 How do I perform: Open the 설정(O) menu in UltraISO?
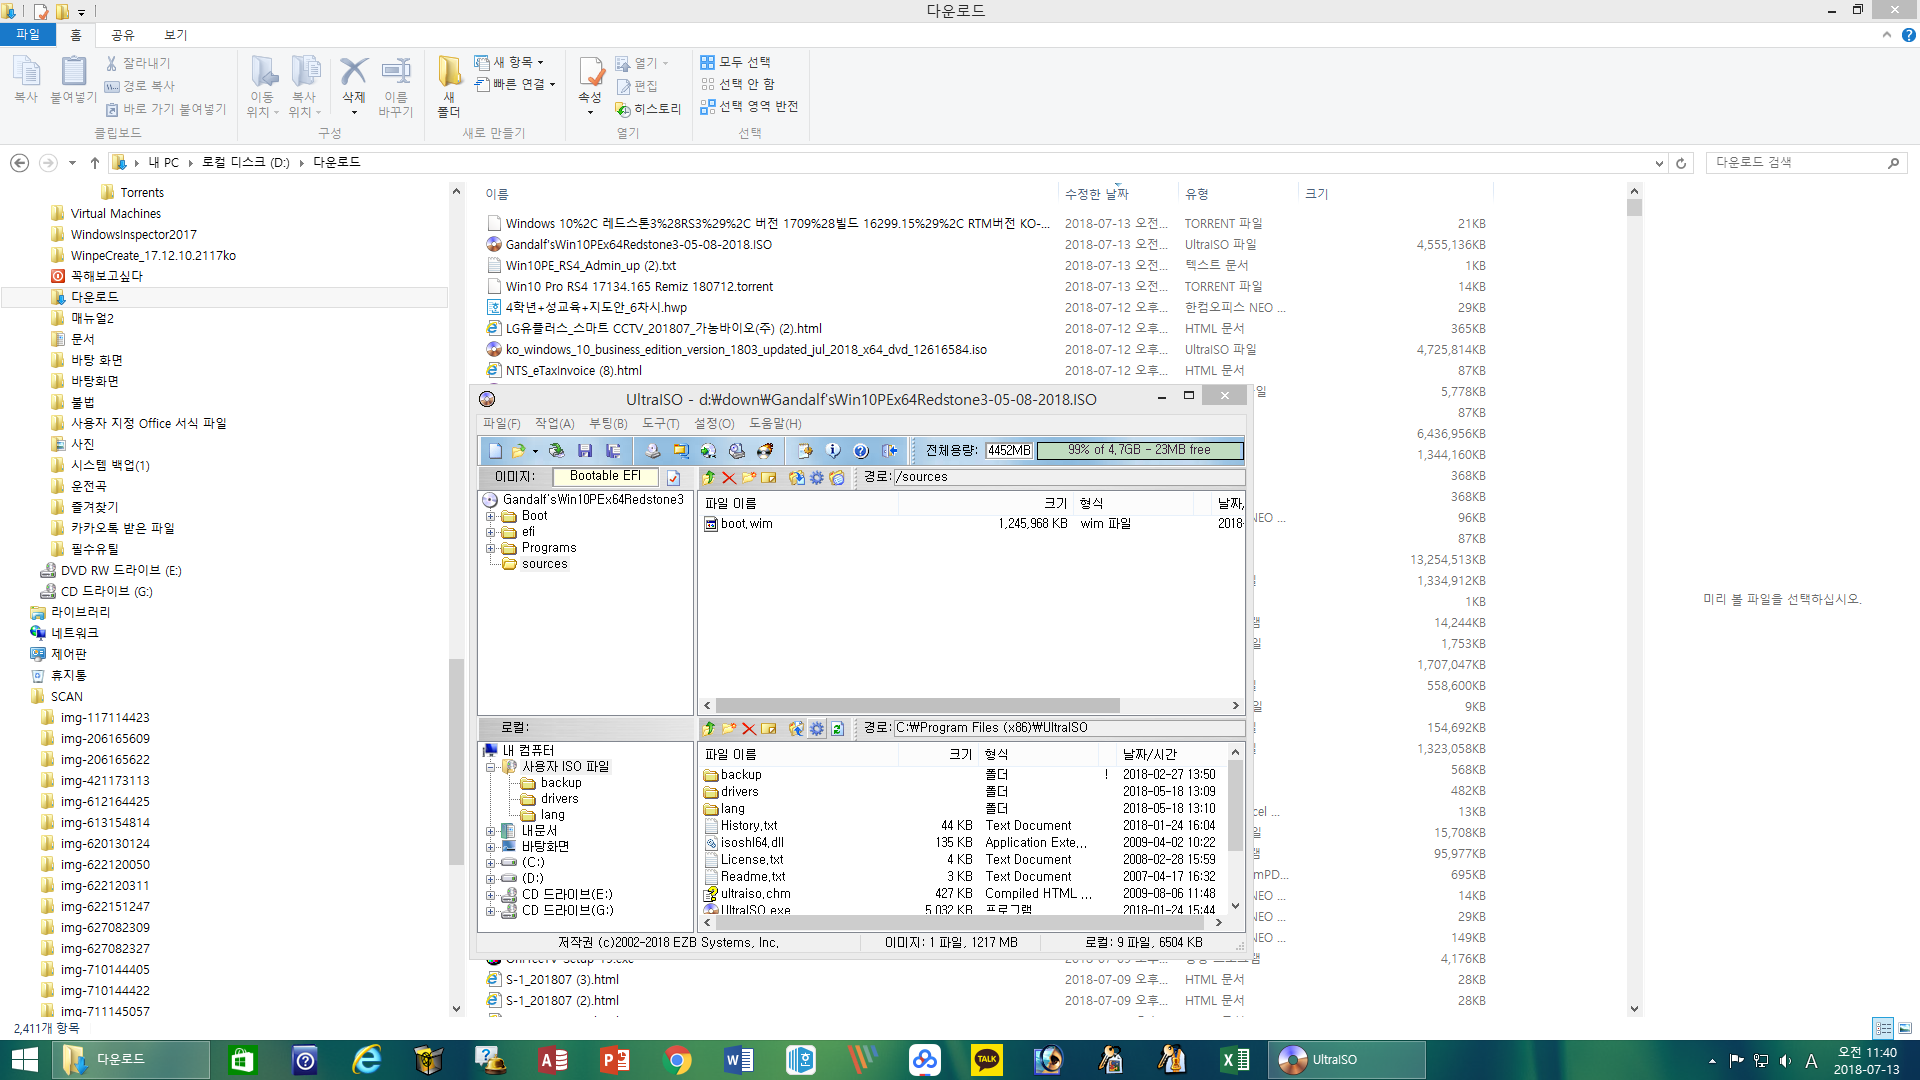tap(714, 424)
